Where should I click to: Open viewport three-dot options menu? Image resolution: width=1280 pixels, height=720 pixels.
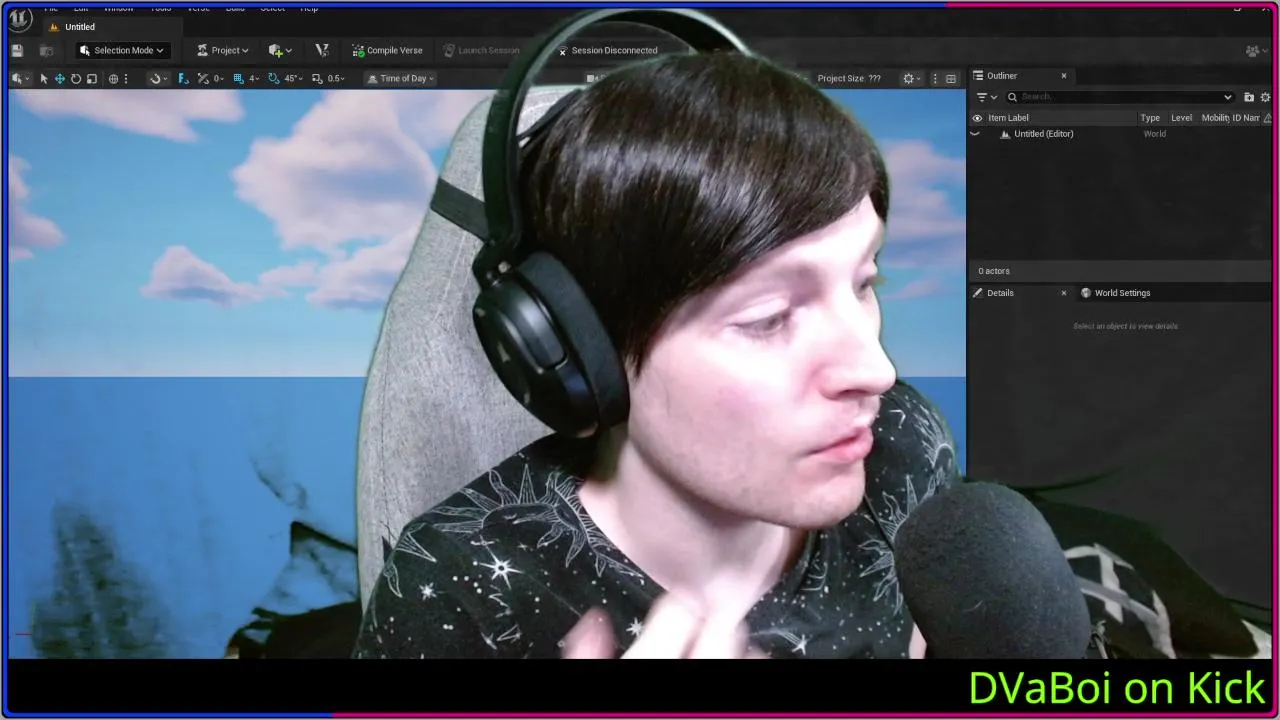[x=935, y=78]
